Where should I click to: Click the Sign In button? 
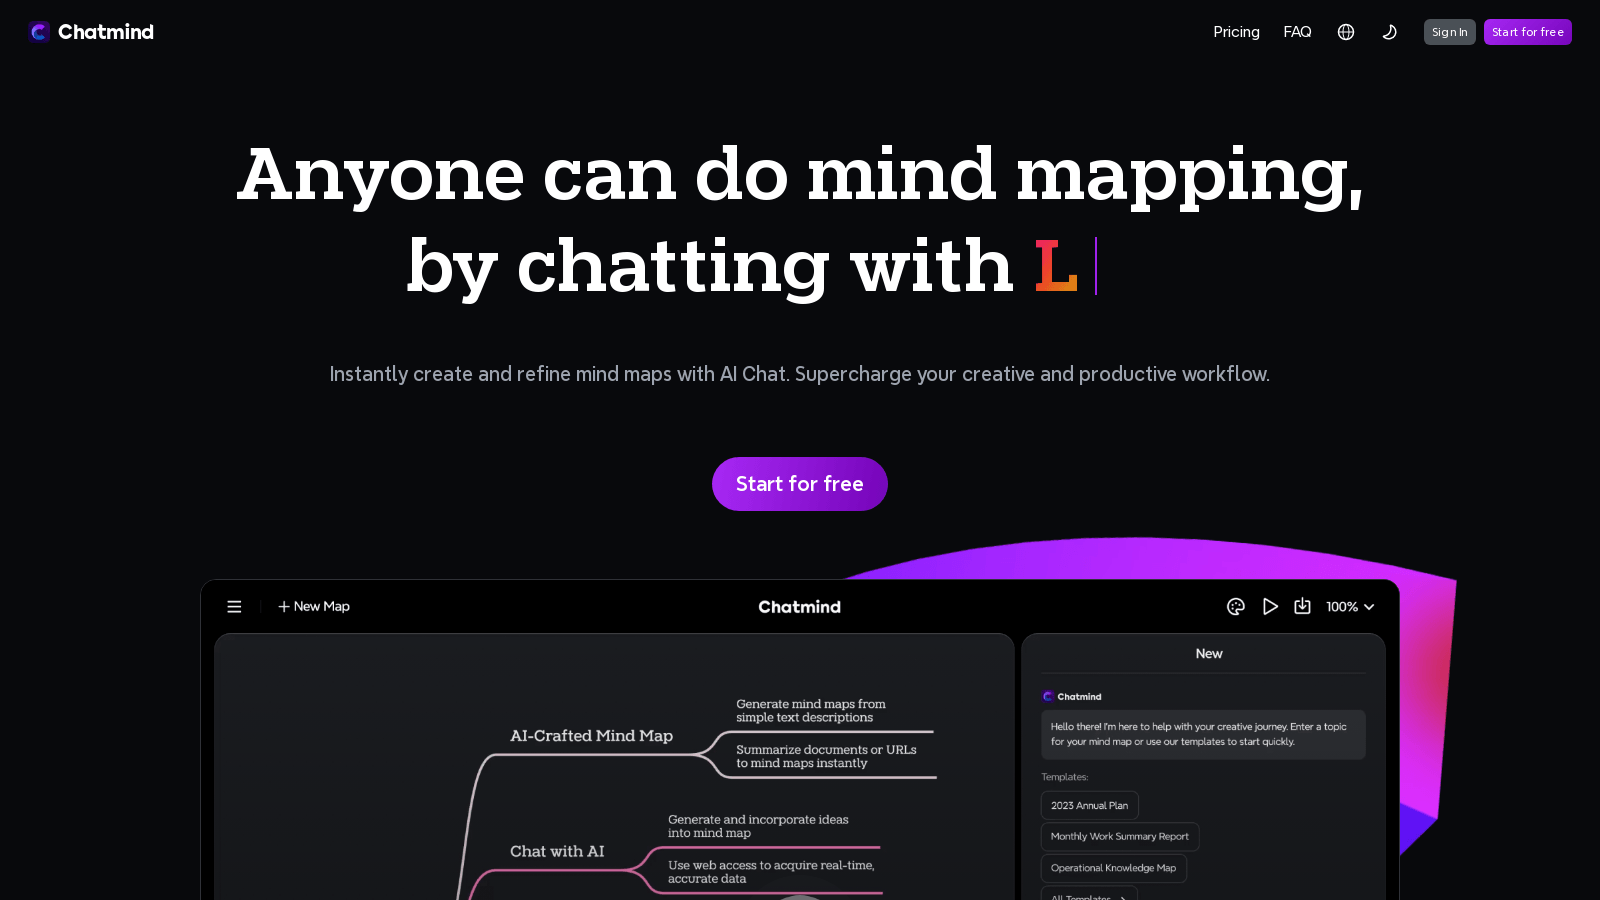[x=1449, y=32]
